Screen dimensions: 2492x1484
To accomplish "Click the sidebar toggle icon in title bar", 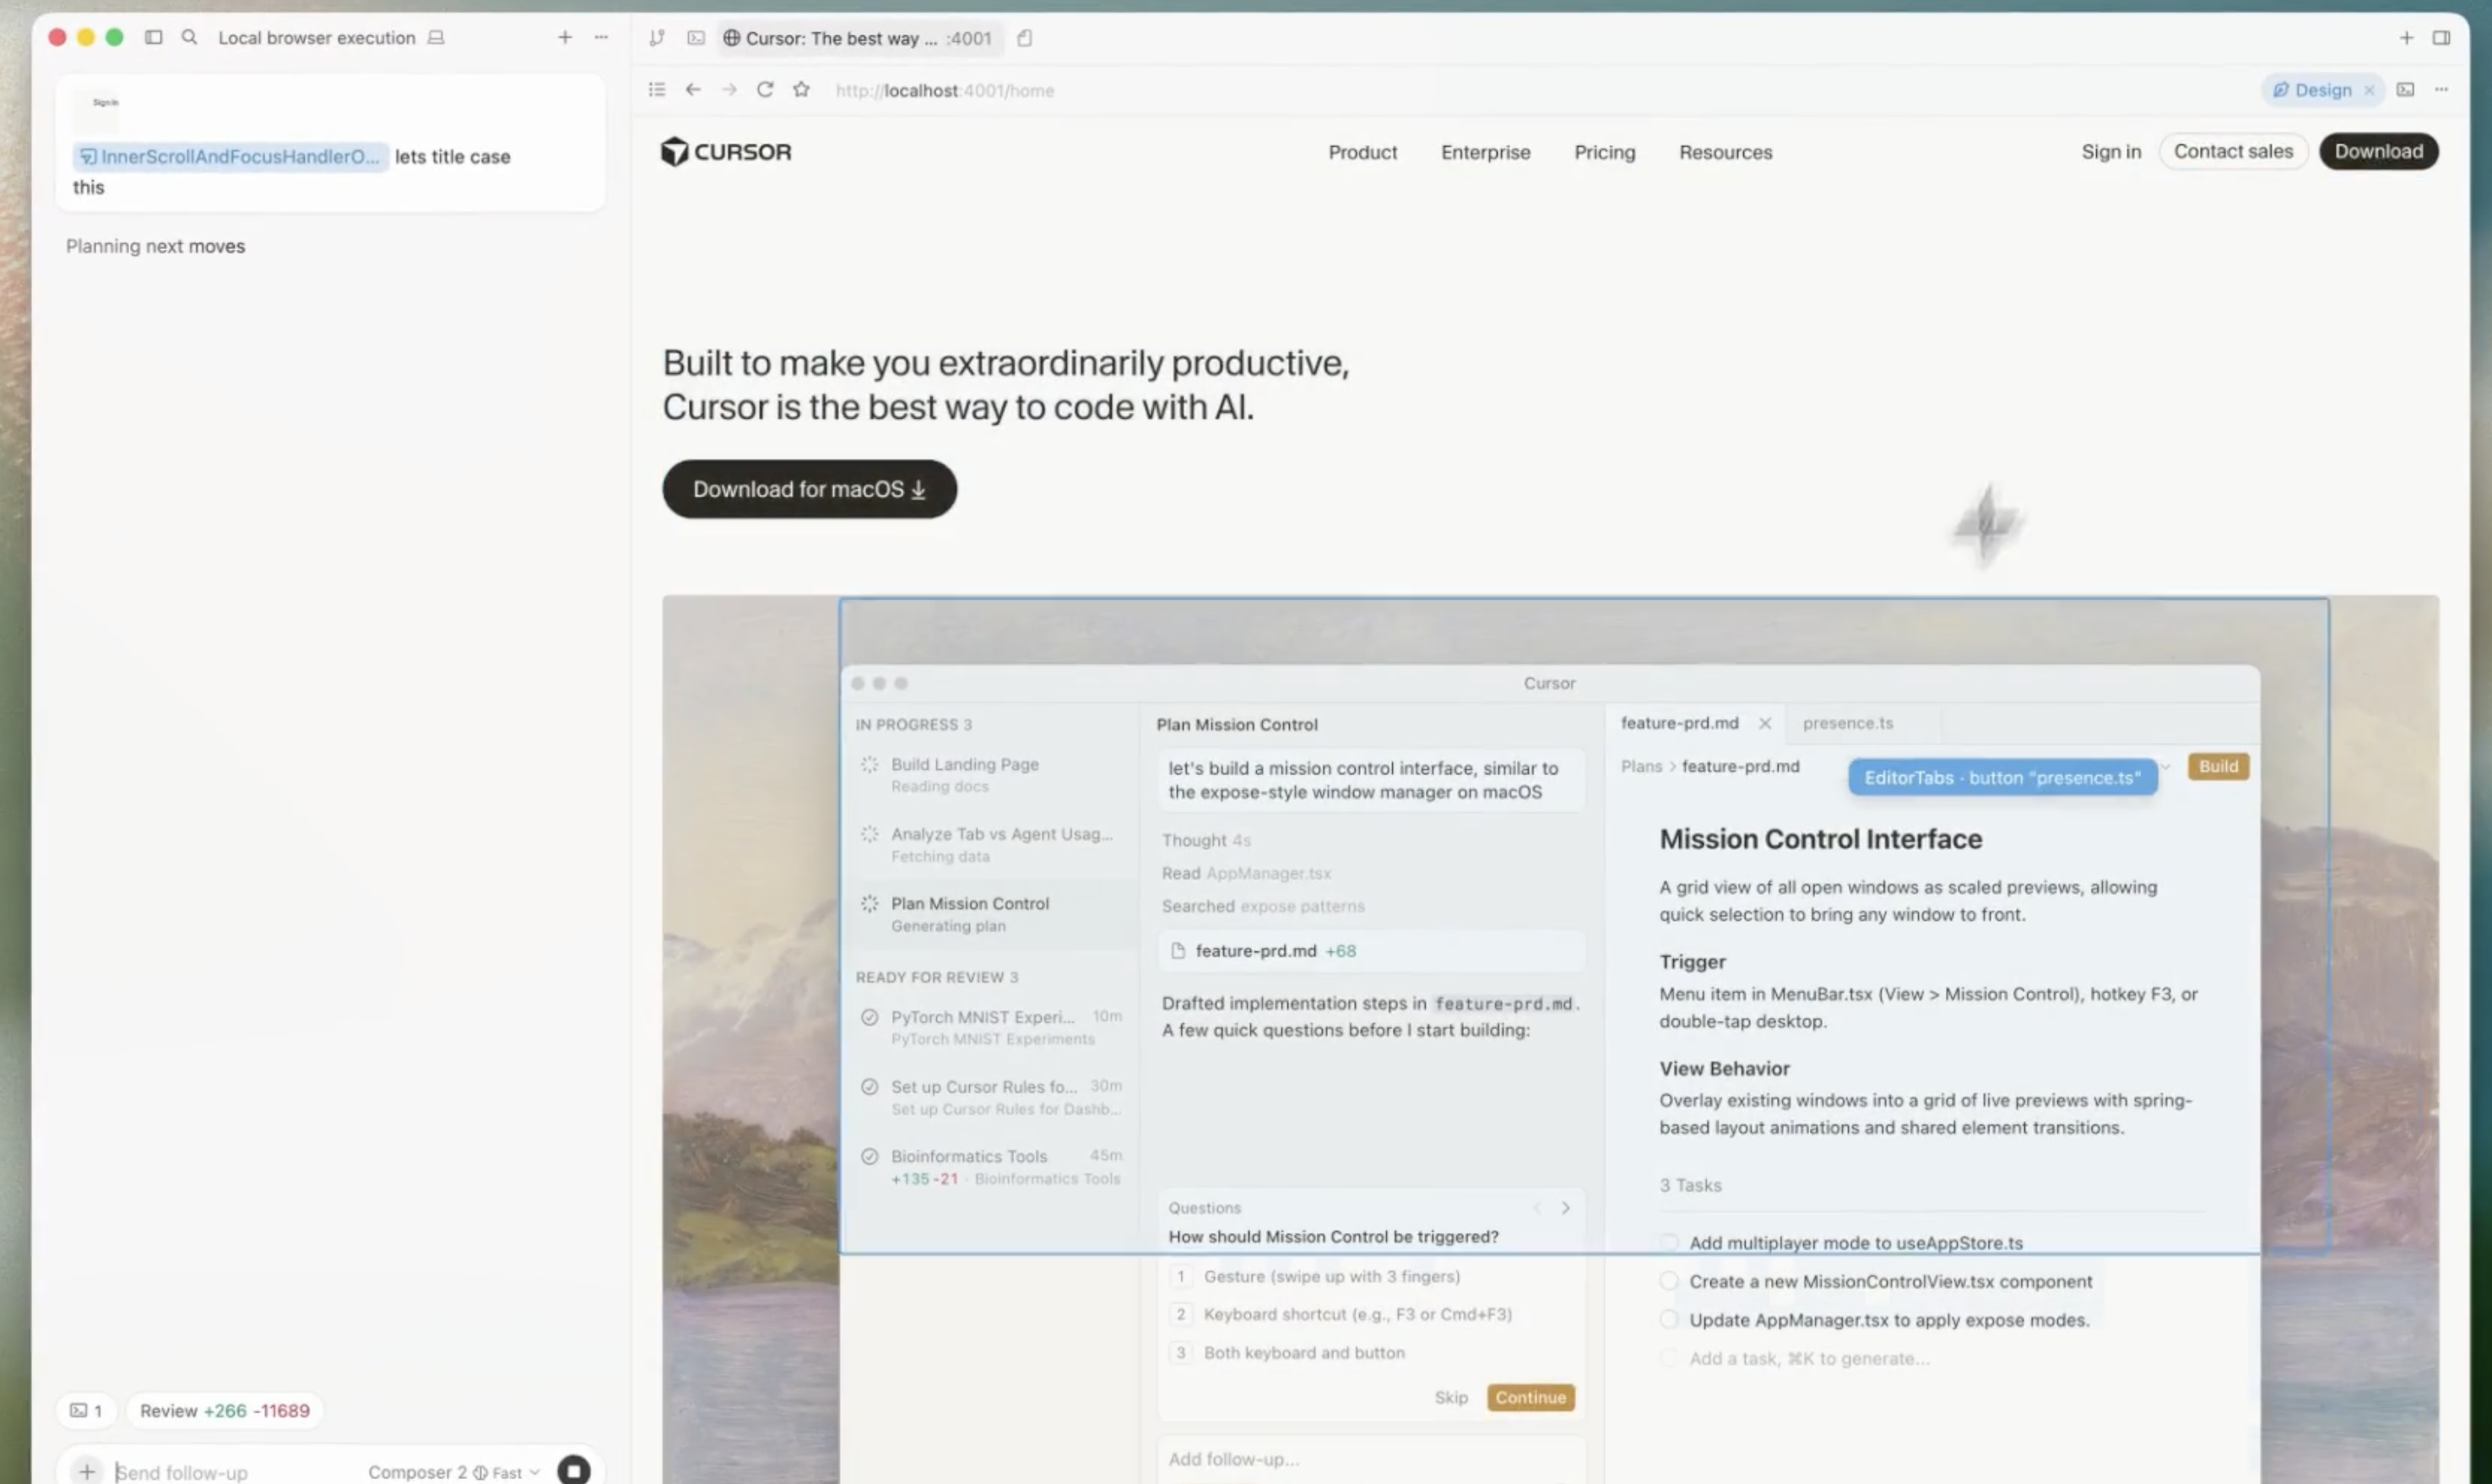I will point(153,37).
